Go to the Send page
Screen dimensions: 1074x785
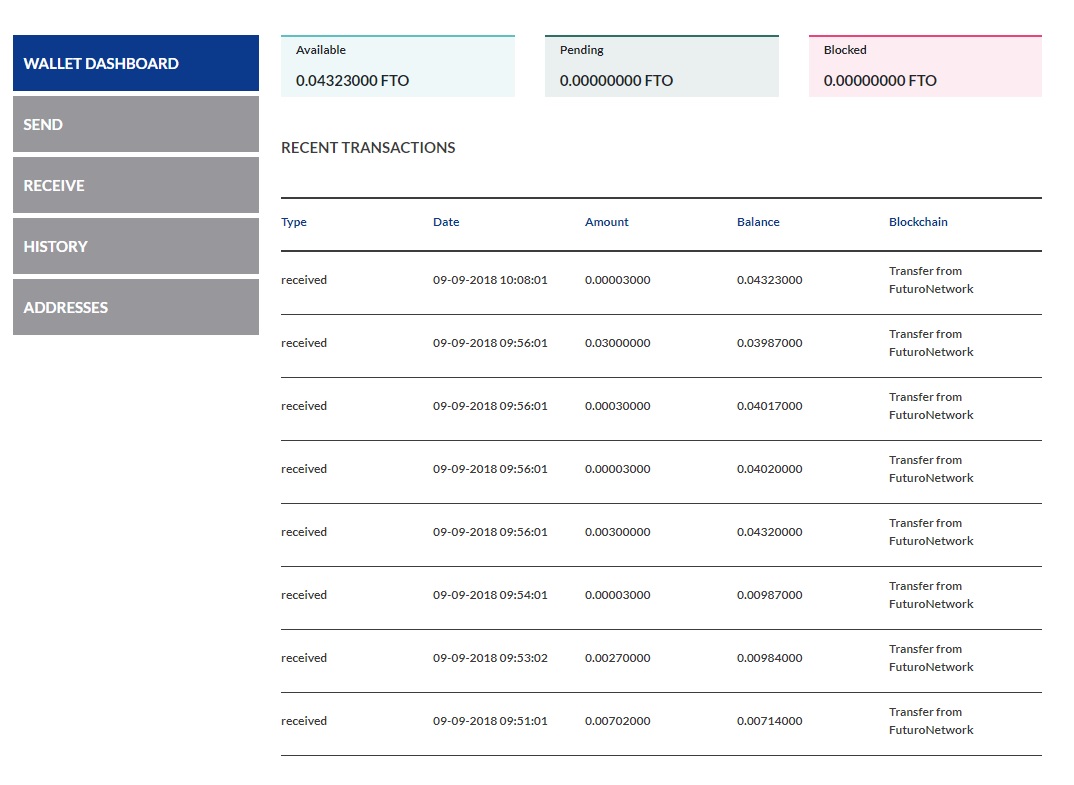(x=136, y=124)
